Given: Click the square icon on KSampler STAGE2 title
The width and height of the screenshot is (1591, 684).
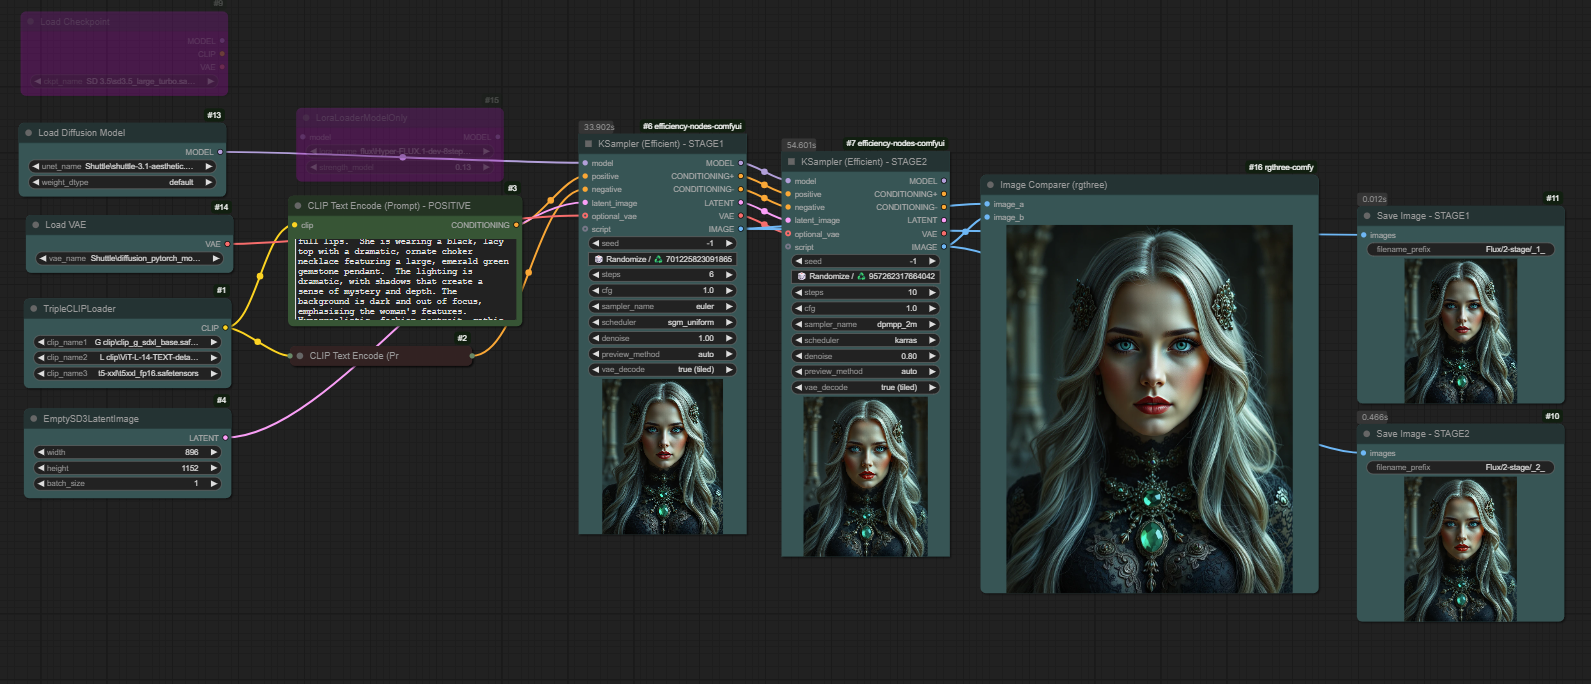Looking at the screenshot, I should click(792, 162).
